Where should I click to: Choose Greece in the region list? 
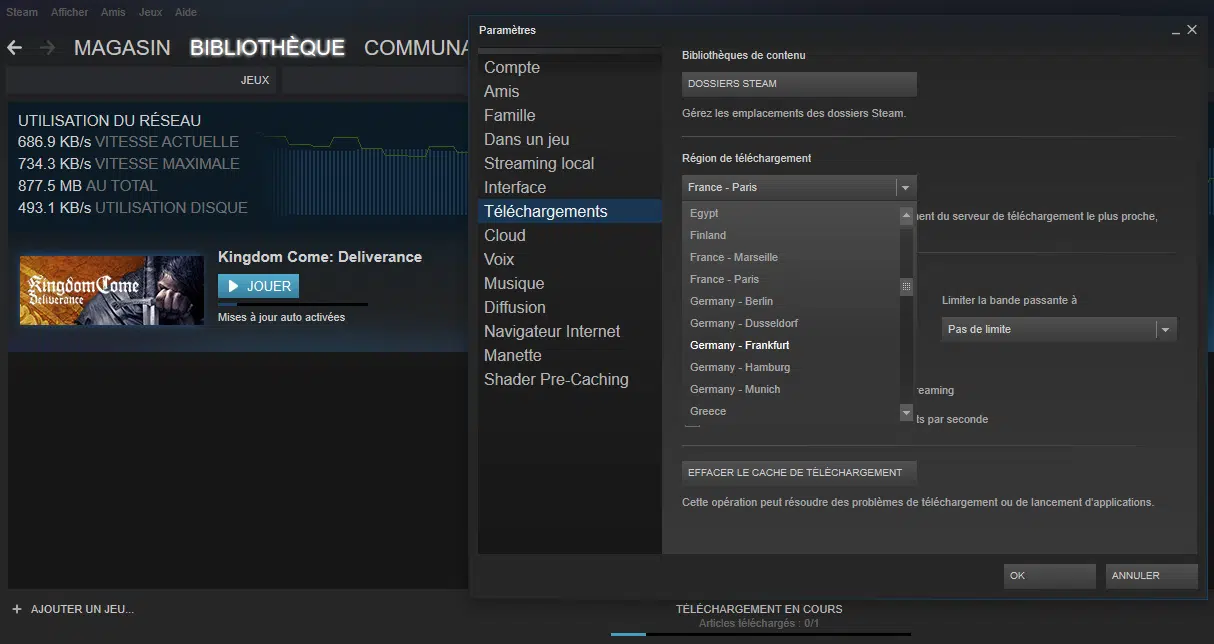pyautogui.click(x=791, y=411)
